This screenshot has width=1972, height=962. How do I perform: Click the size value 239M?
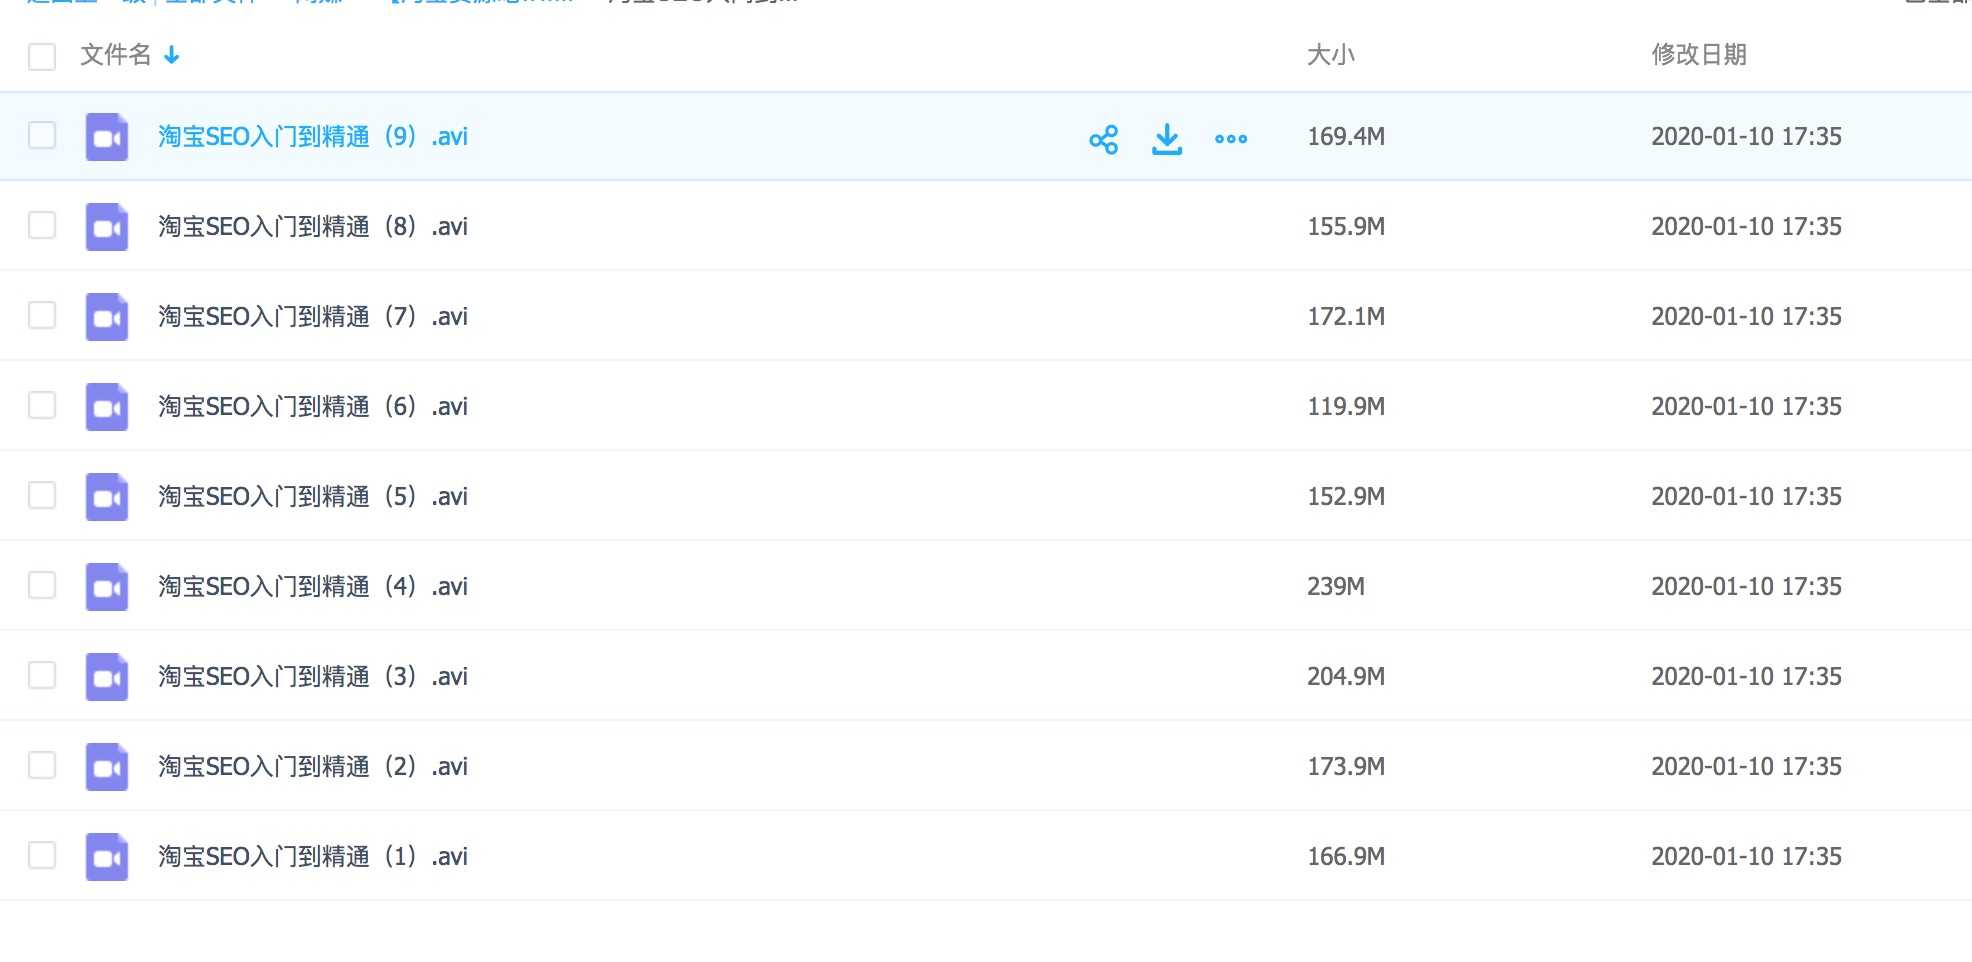1336,587
